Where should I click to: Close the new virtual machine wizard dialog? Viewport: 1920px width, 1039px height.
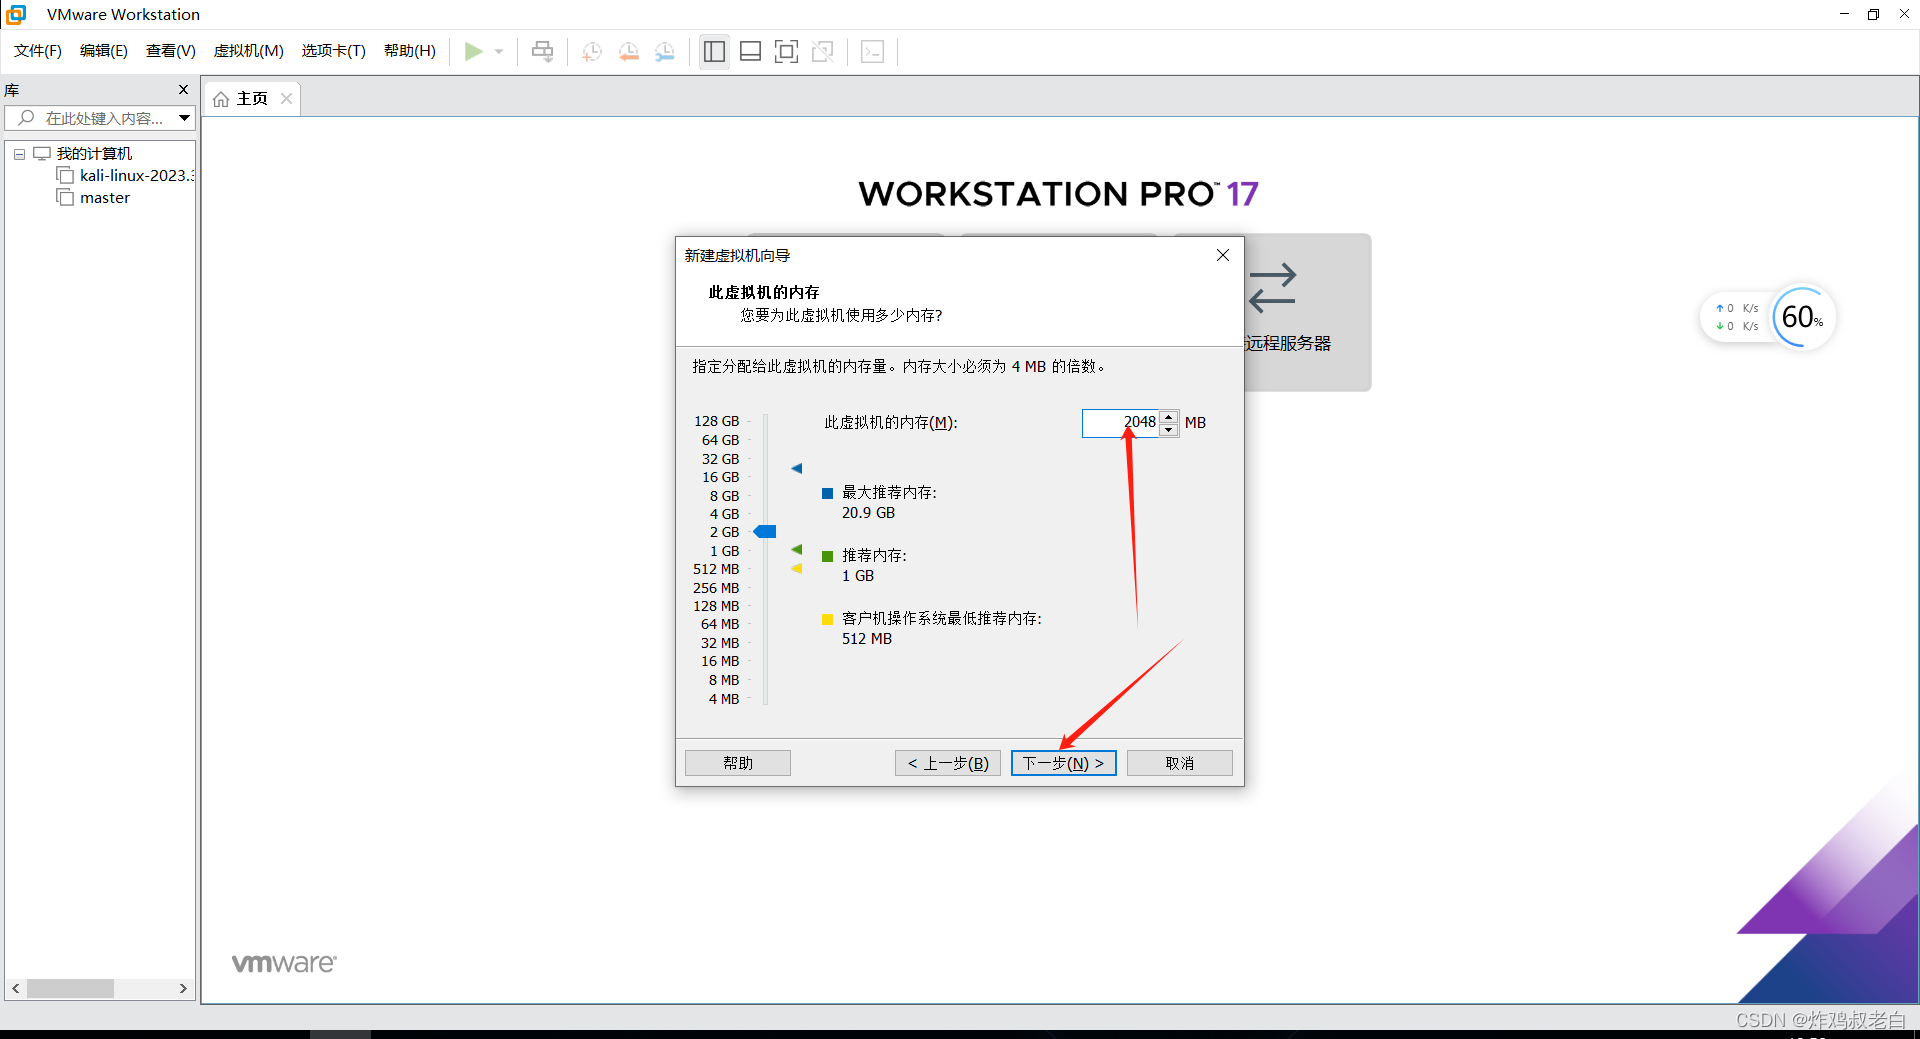[x=1222, y=255]
